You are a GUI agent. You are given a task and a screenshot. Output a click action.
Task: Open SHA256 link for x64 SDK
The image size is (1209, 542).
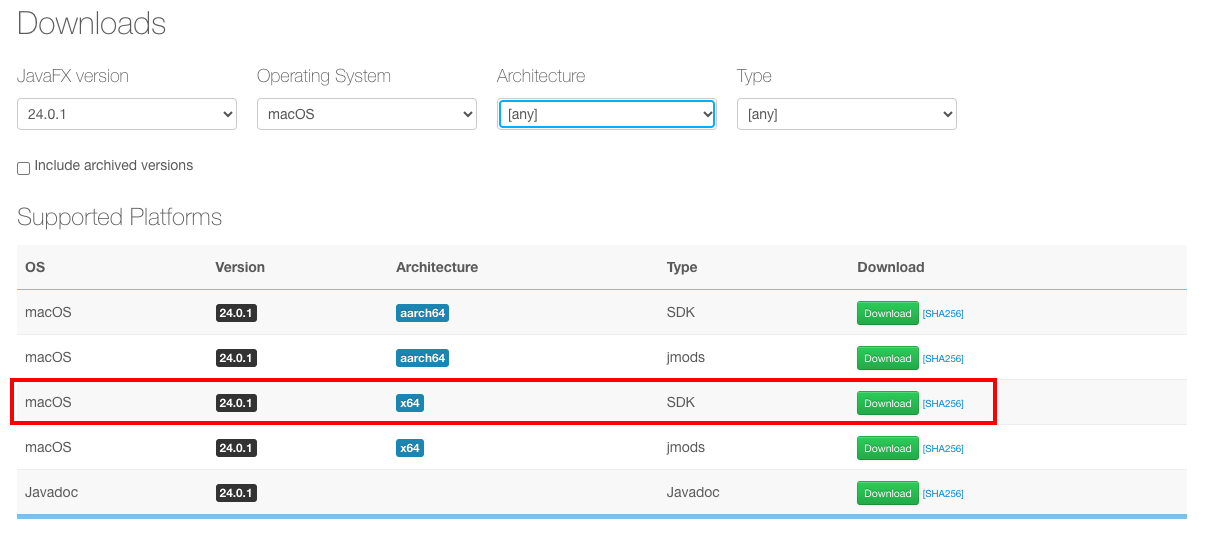click(x=942, y=404)
